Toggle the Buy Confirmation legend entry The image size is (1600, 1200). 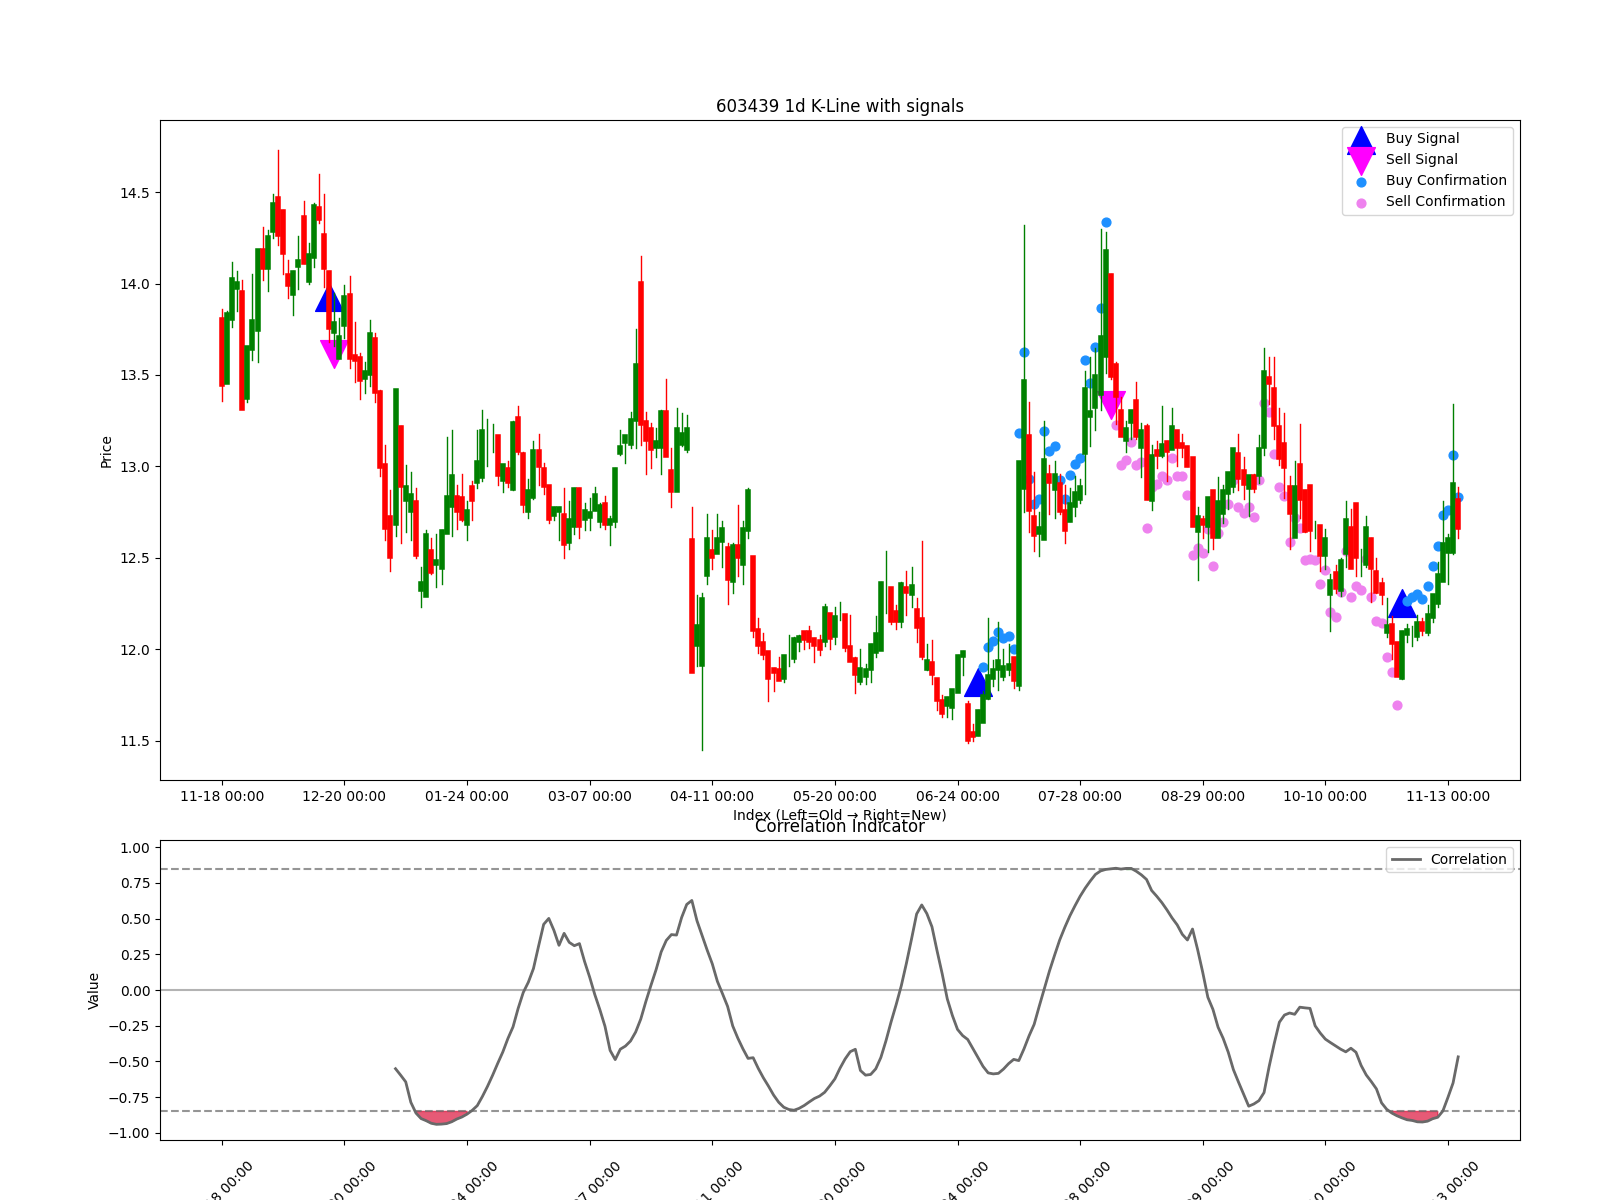coord(1444,180)
